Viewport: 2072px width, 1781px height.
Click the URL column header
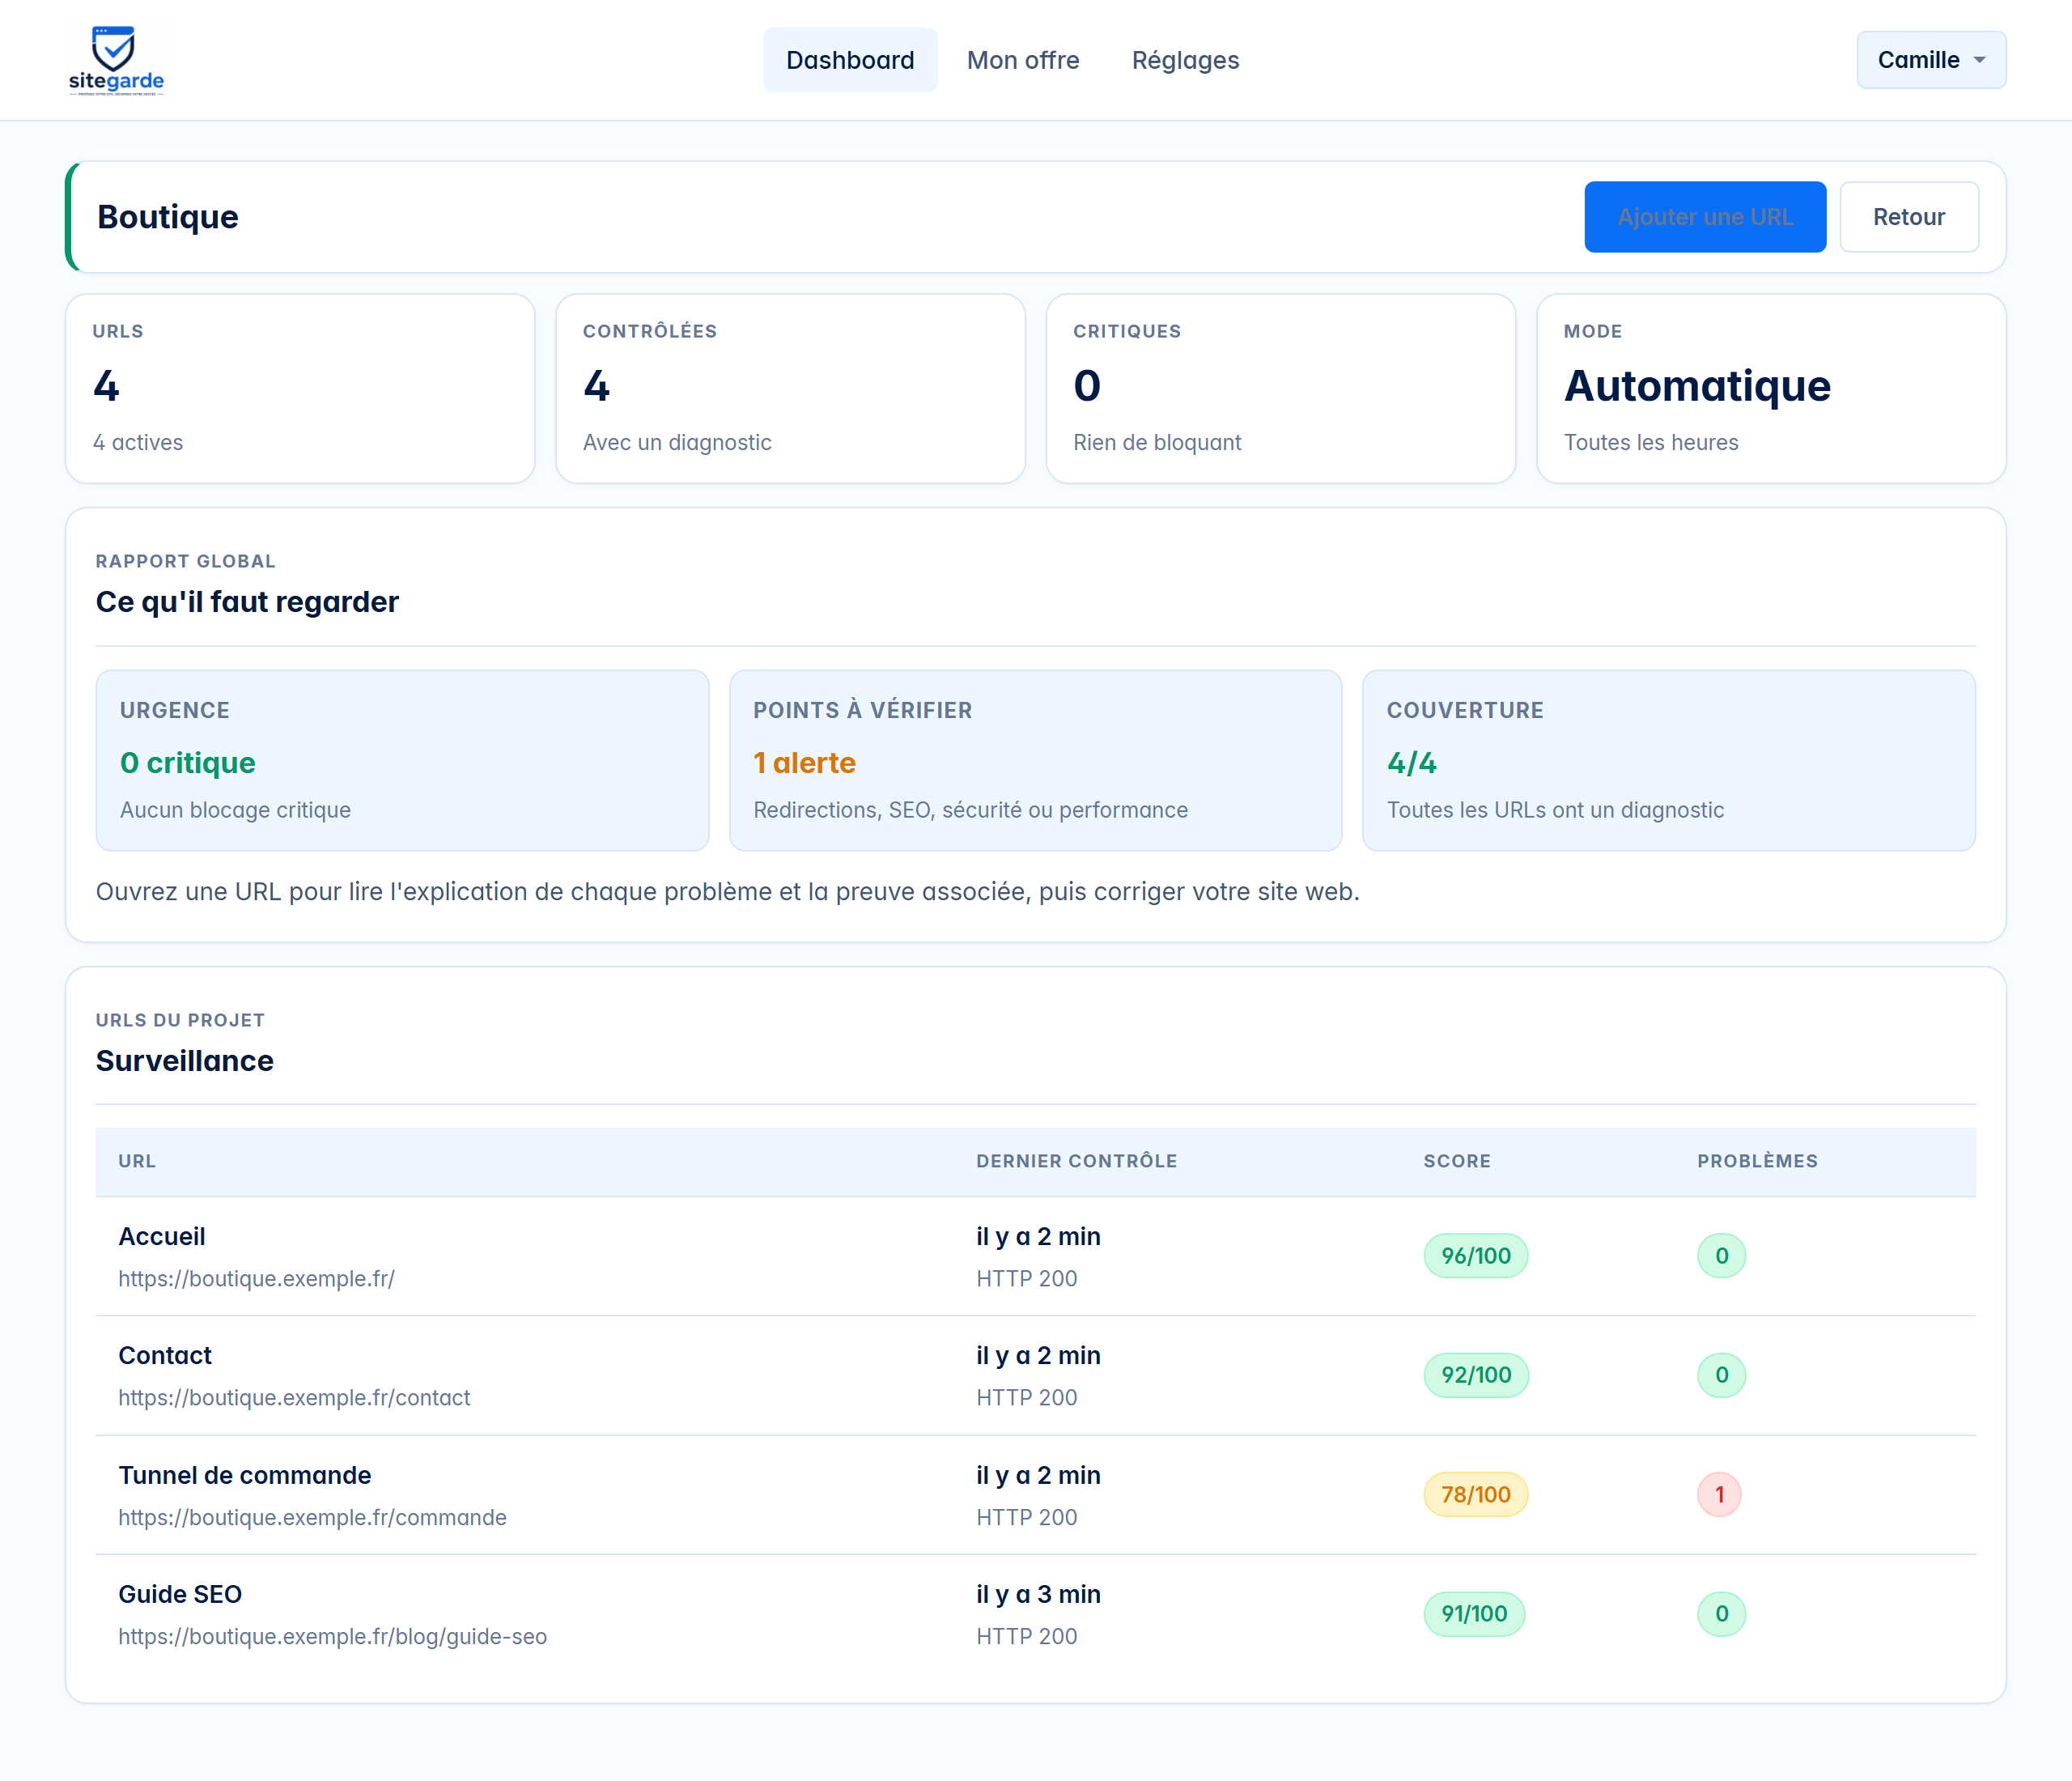point(137,1161)
